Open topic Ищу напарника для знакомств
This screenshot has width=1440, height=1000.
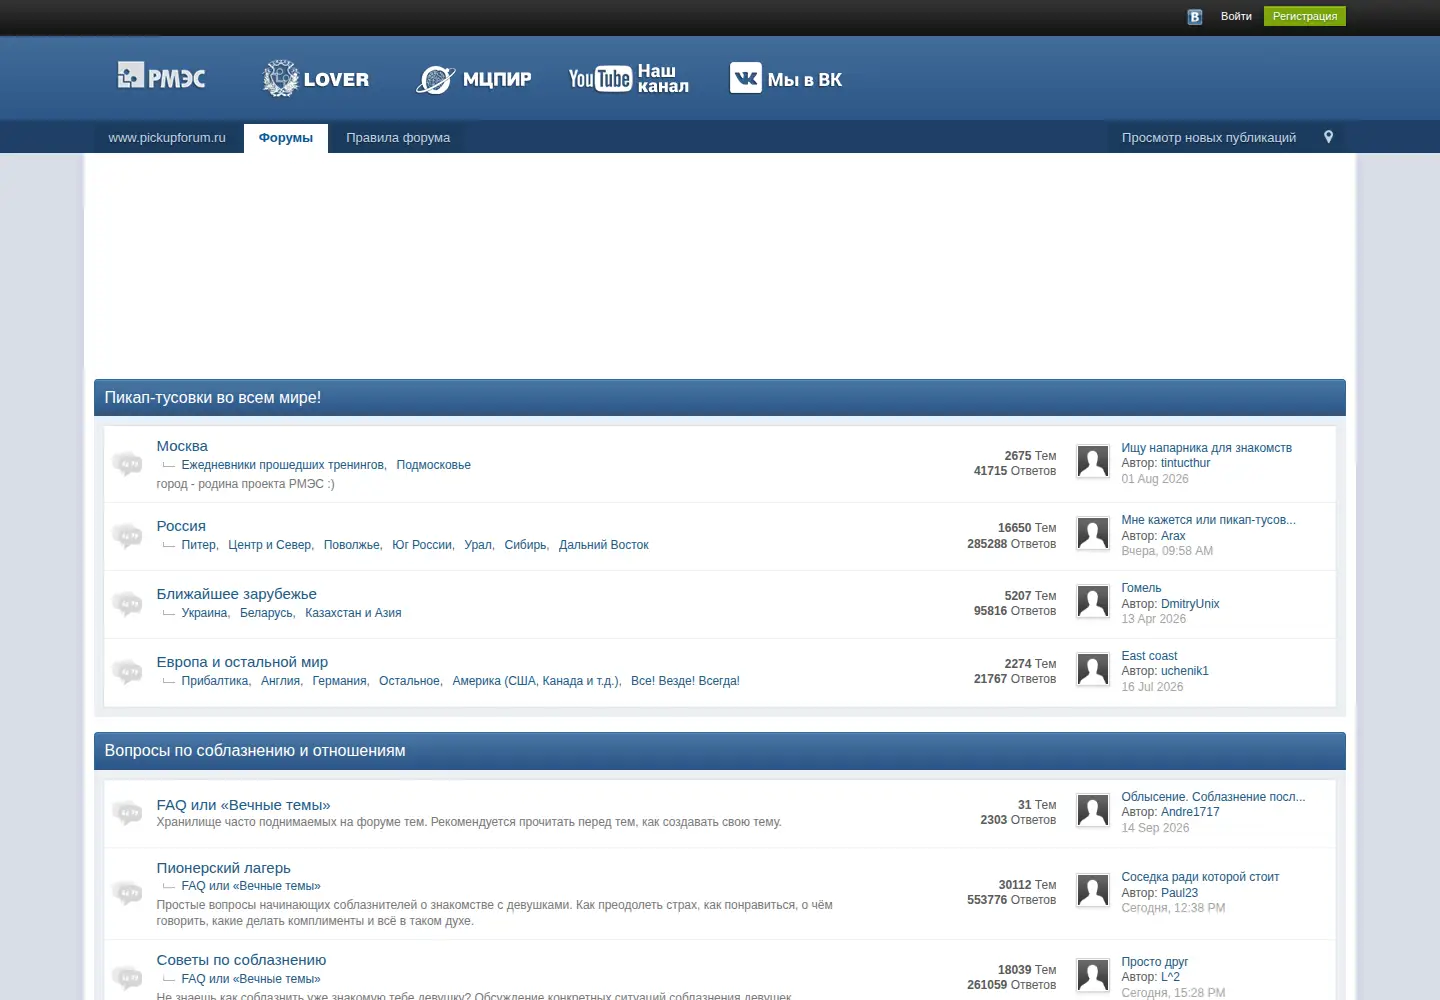point(1206,448)
